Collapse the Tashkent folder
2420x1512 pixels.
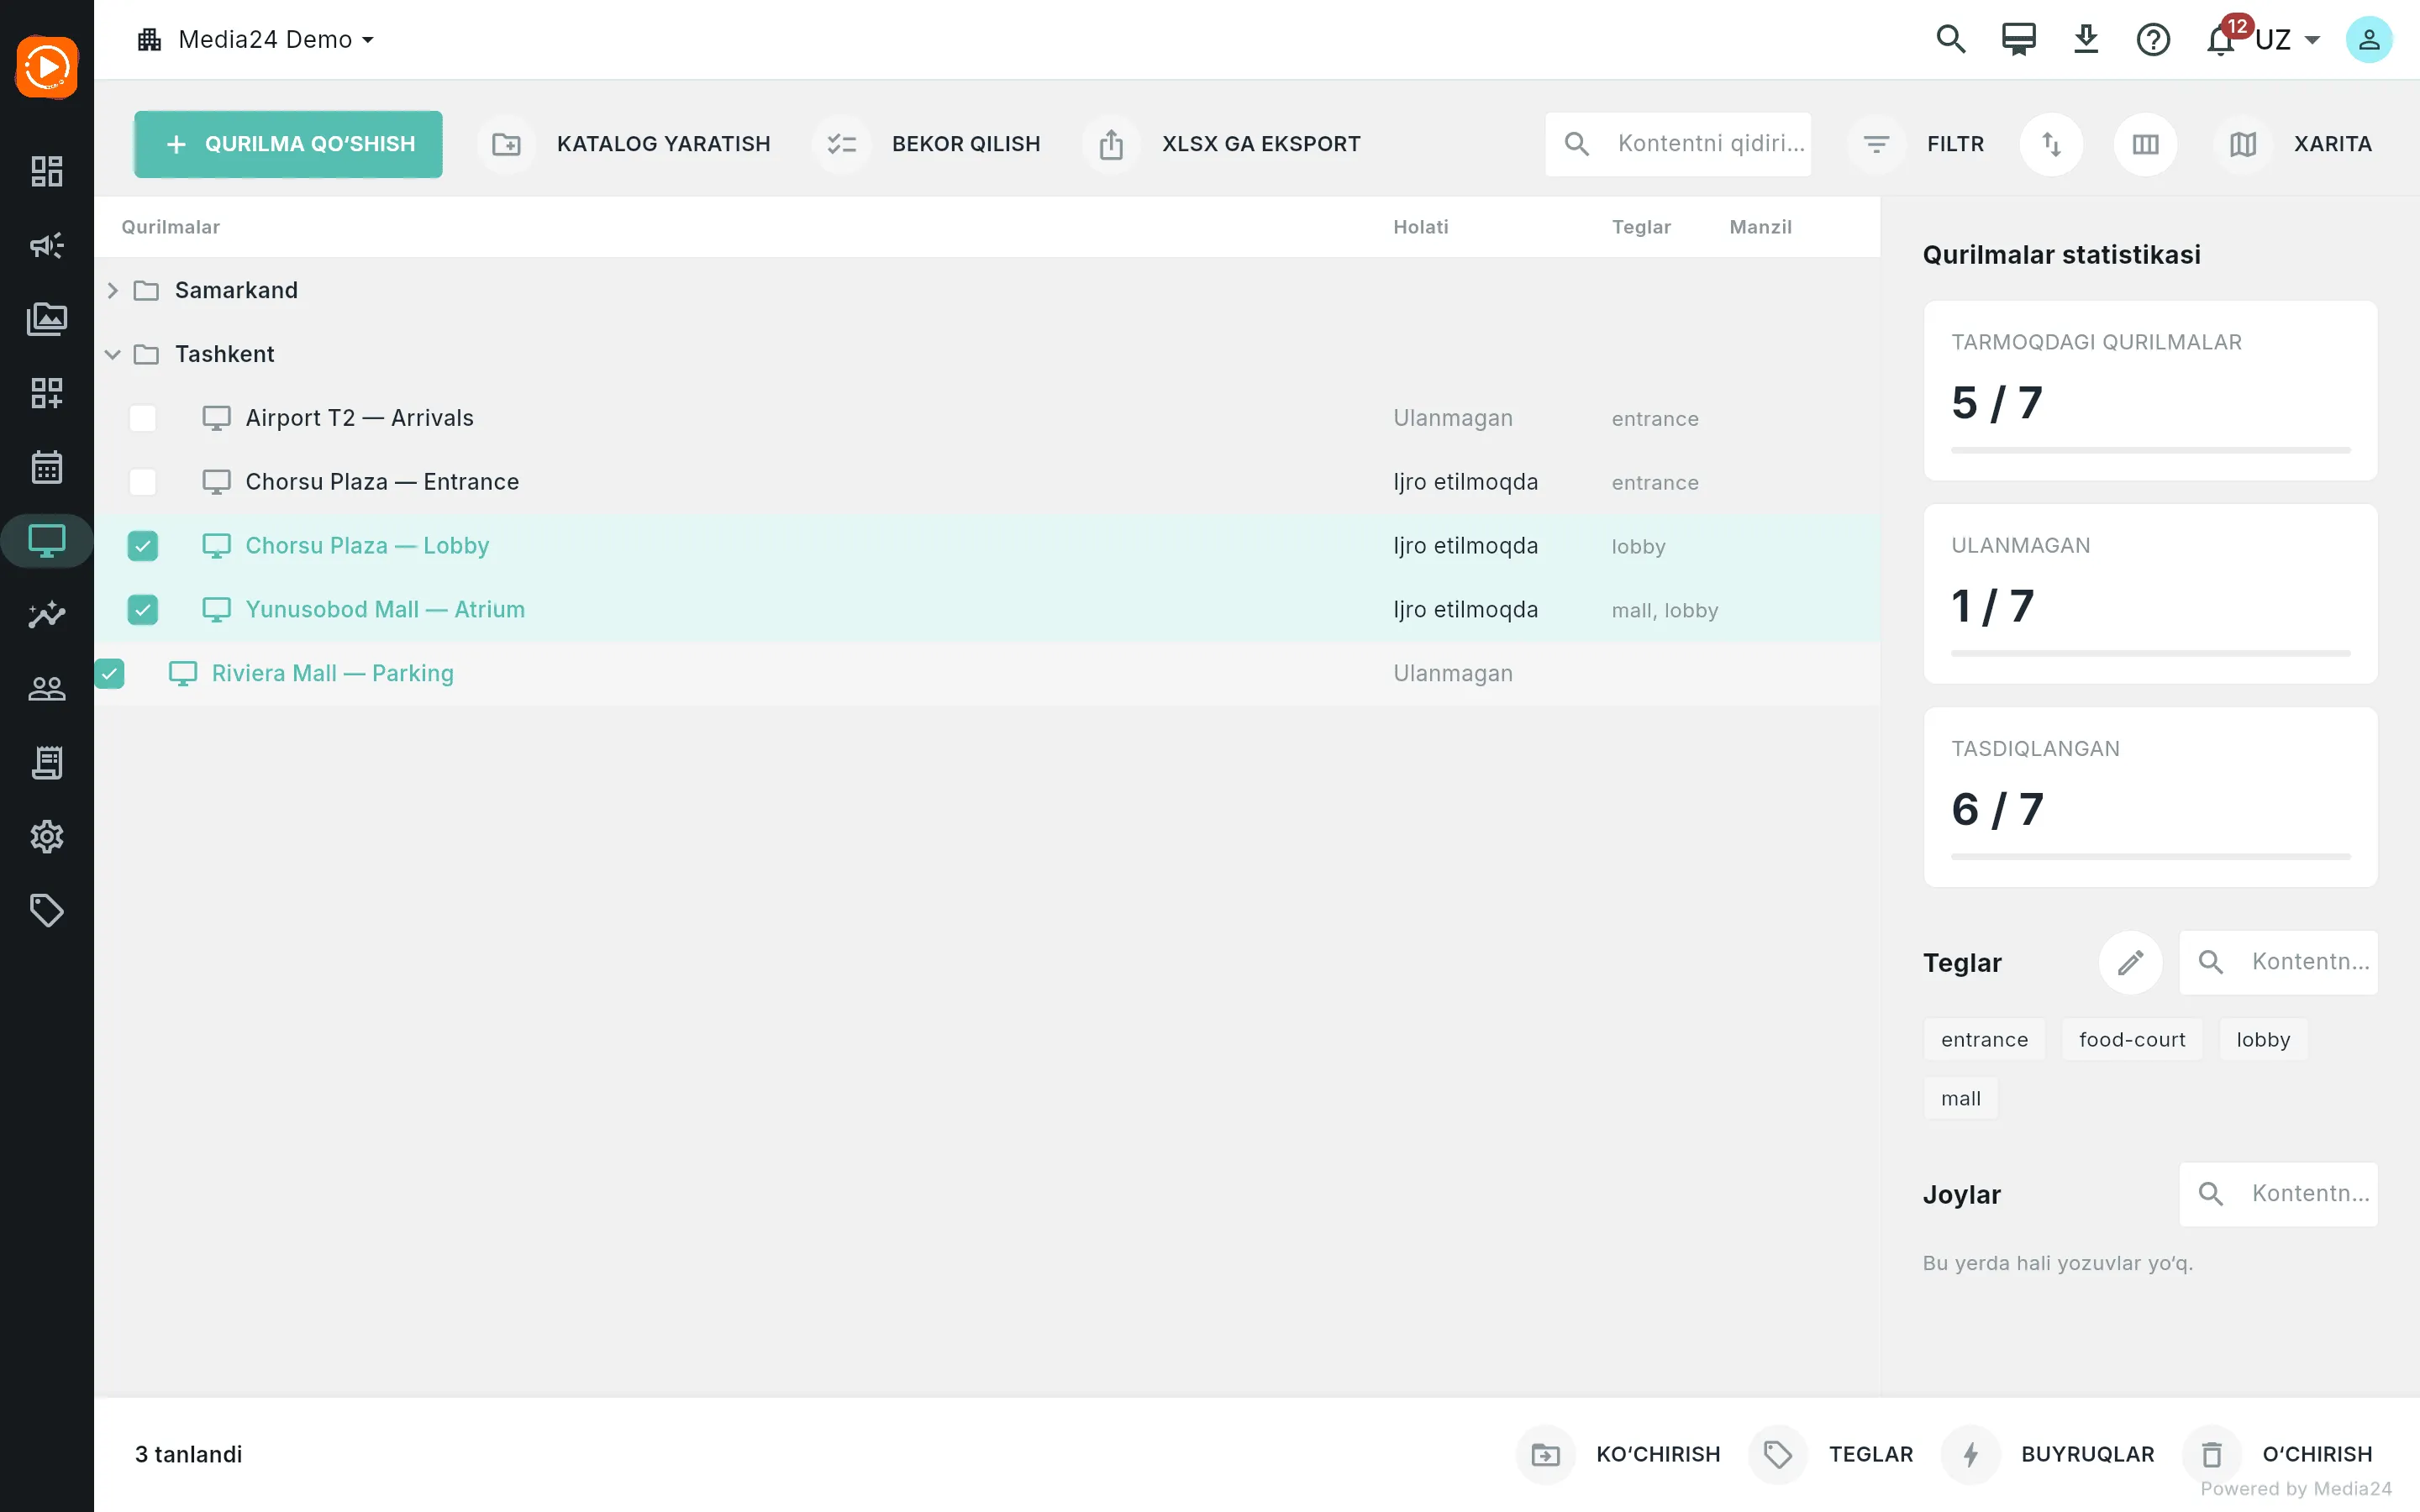coord(113,354)
